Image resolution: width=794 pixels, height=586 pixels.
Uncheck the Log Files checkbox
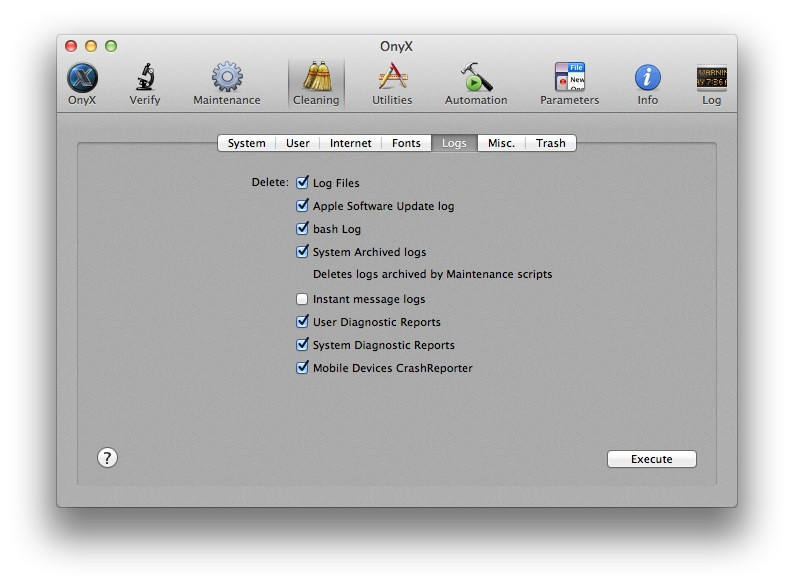coord(302,182)
